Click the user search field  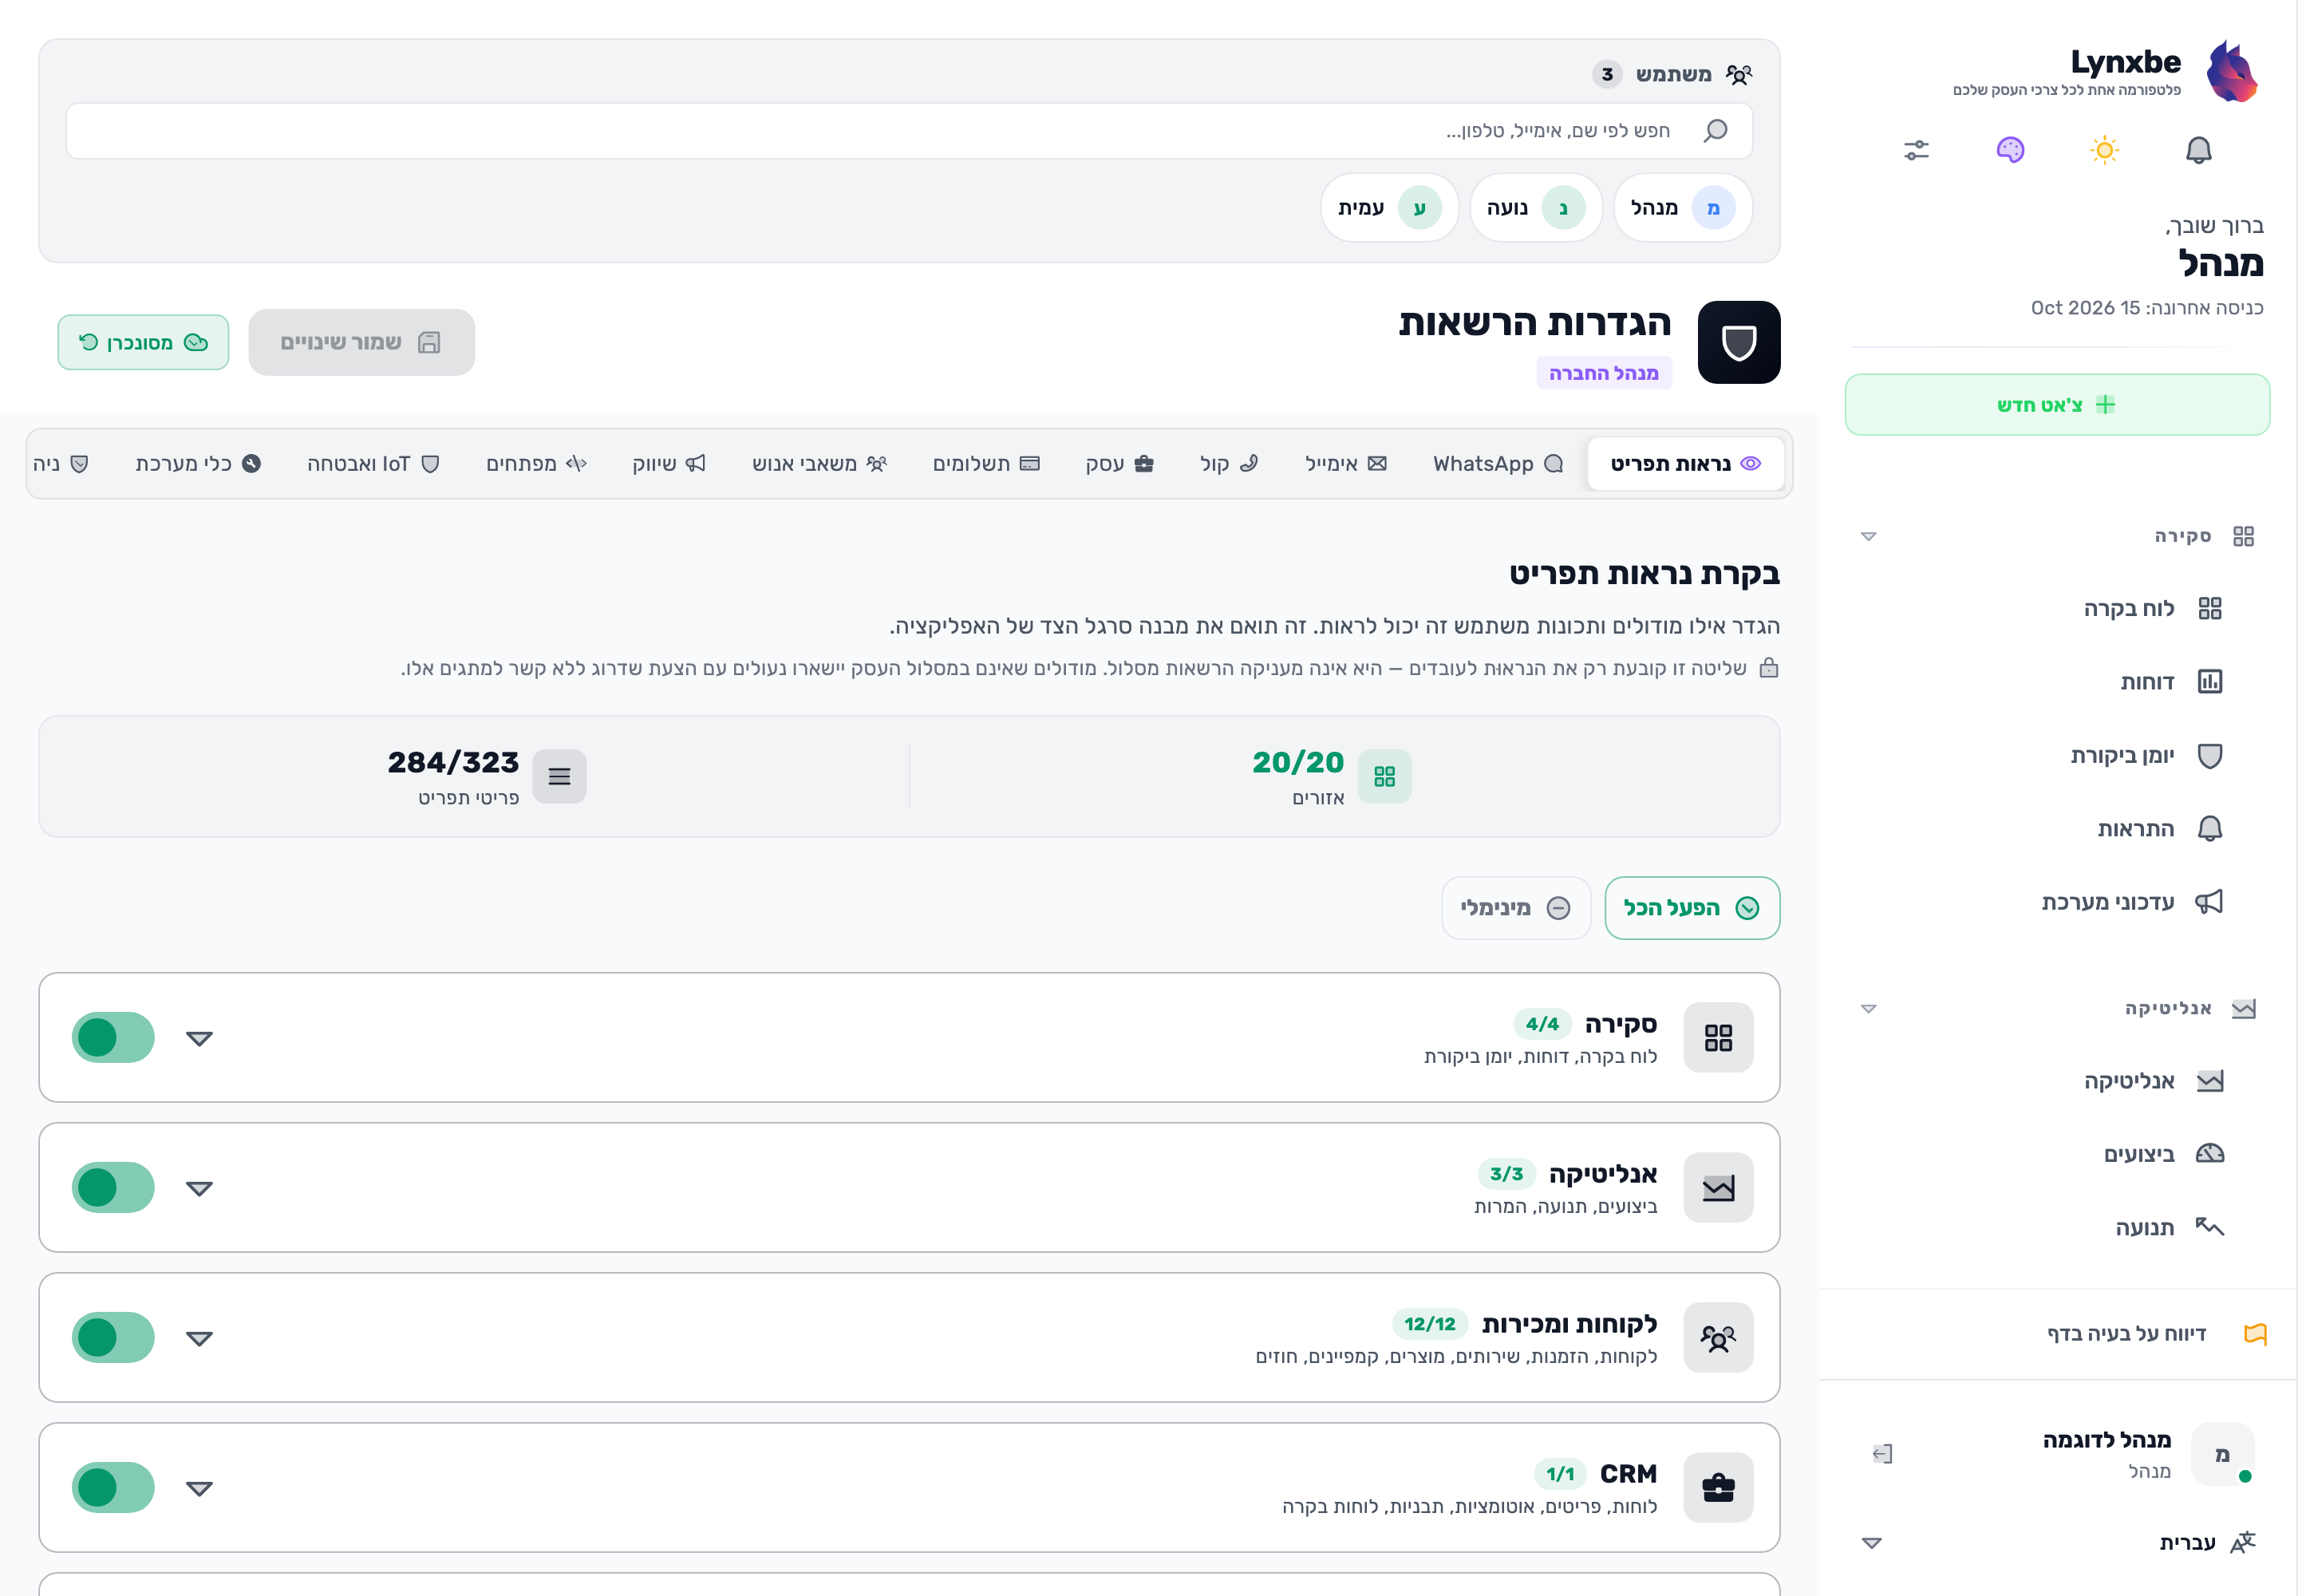[x=909, y=131]
